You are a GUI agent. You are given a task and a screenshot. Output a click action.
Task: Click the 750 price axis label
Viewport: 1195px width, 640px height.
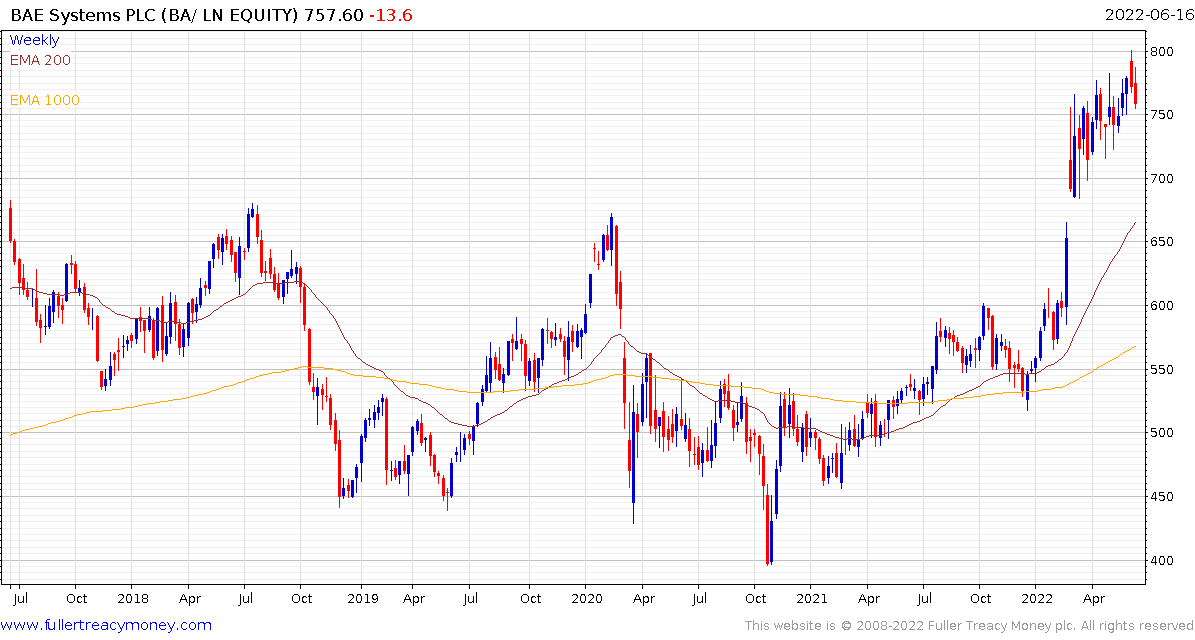(x=1163, y=115)
